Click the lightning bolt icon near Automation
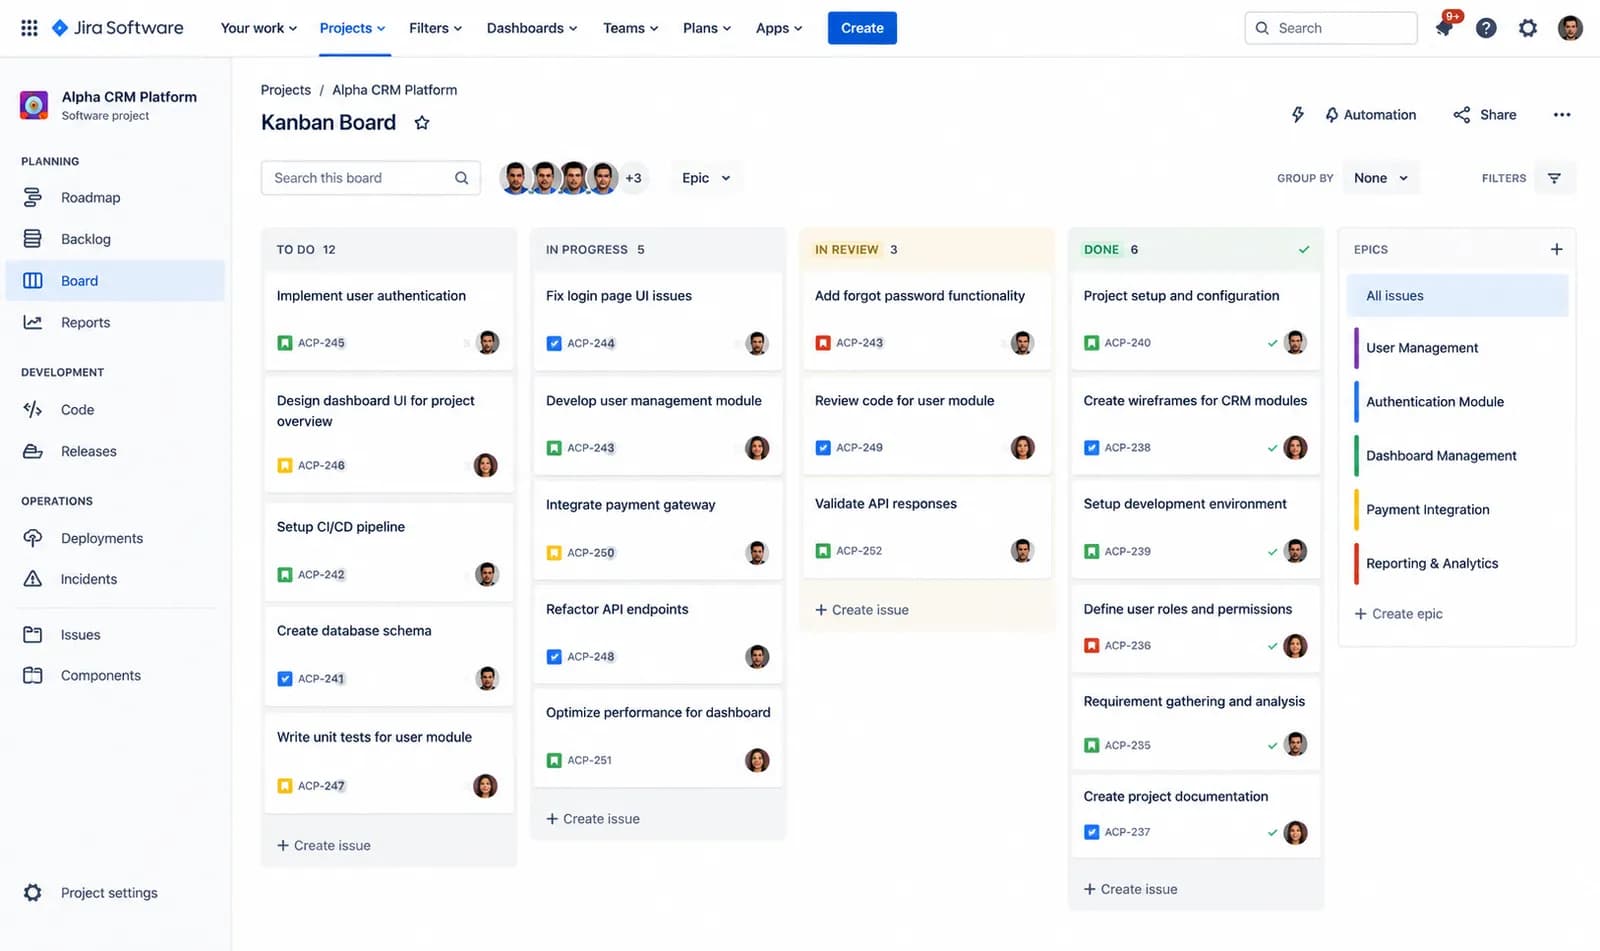The height and width of the screenshot is (951, 1600). click(1298, 115)
